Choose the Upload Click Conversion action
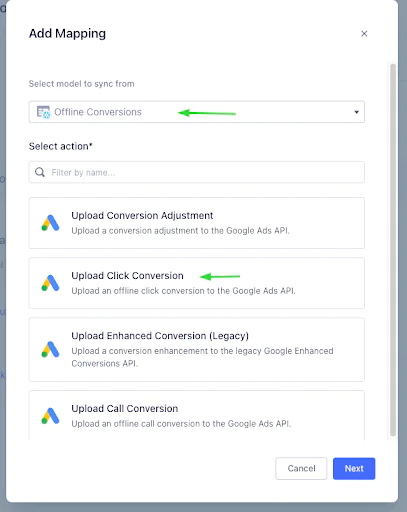This screenshot has height=512, width=407. click(x=197, y=283)
